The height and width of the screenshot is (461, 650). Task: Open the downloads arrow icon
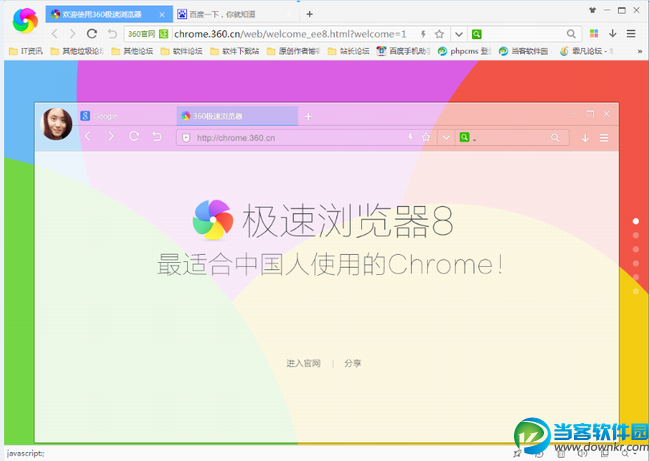pyautogui.click(x=613, y=34)
